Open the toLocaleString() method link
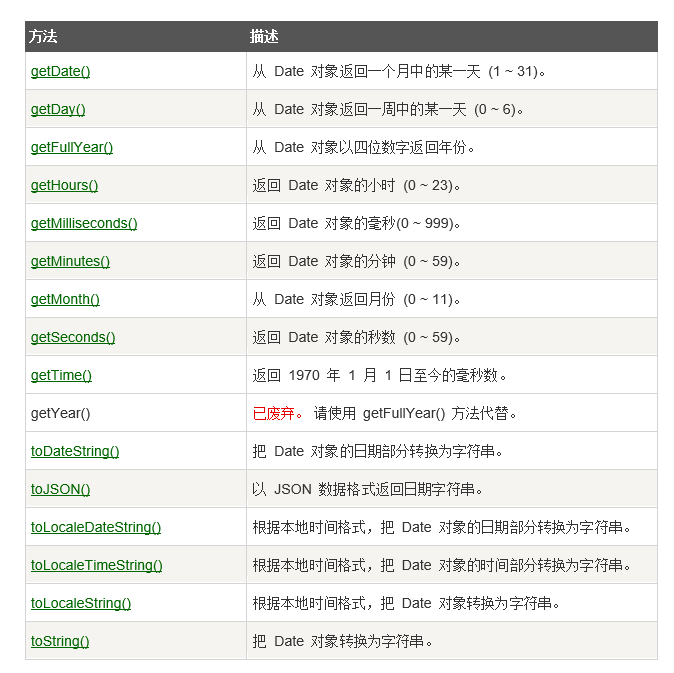Image resolution: width=674 pixels, height=673 pixels. point(81,603)
